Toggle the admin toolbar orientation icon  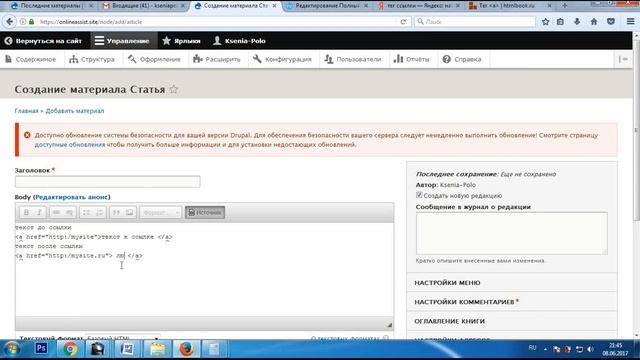[x=623, y=59]
